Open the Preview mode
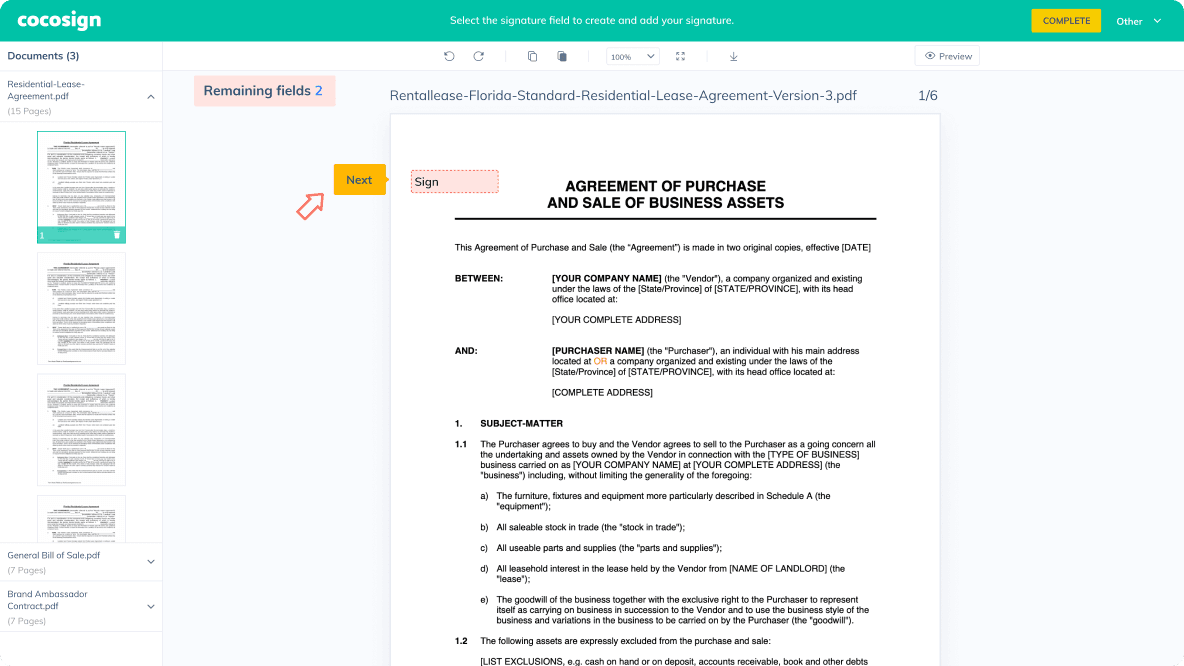Viewport: 1184px width, 666px height. pos(946,55)
